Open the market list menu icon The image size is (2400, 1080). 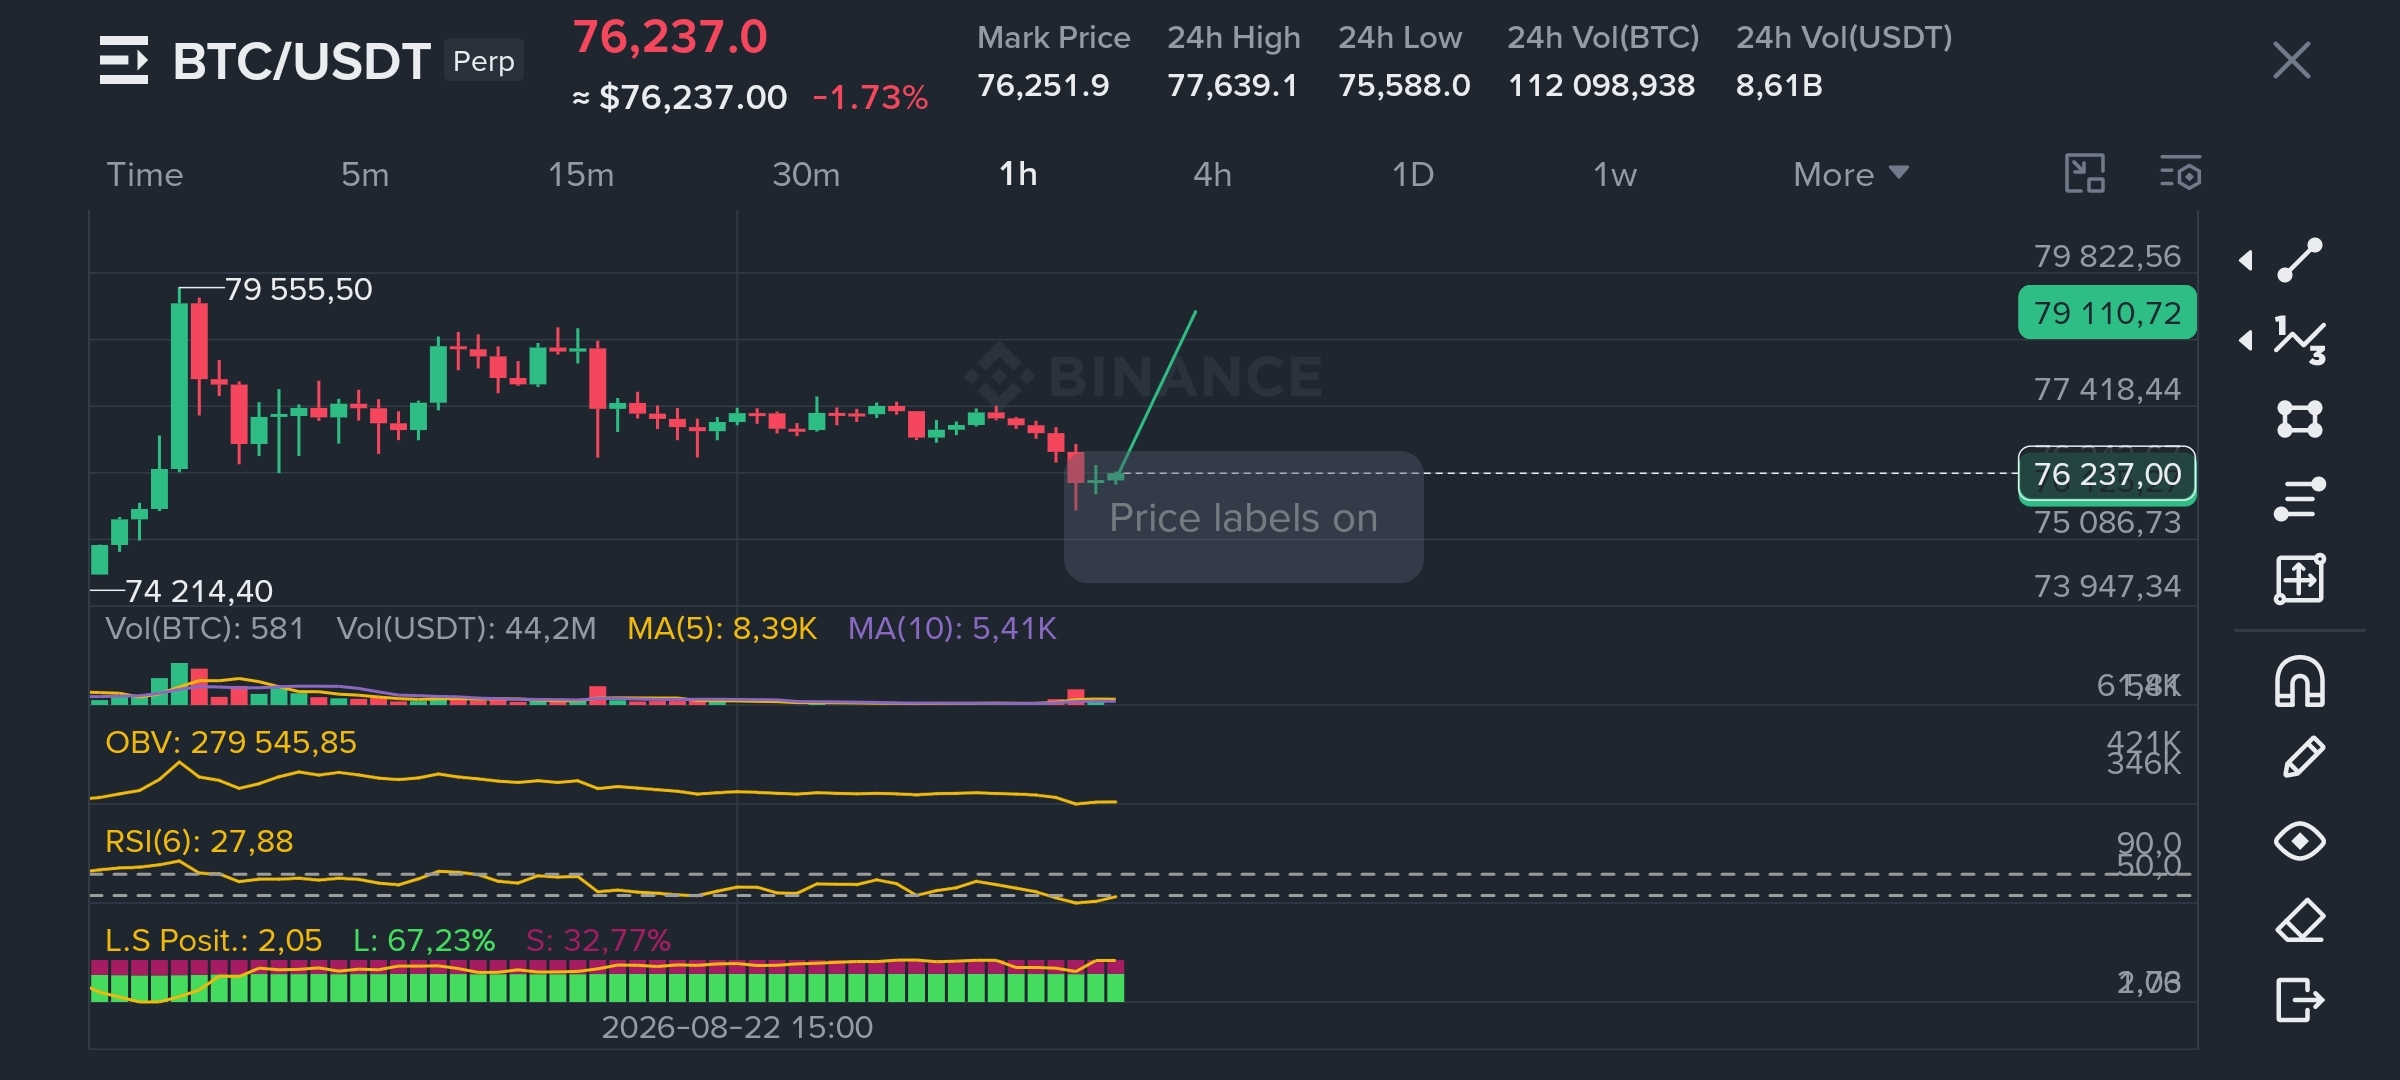point(124,60)
